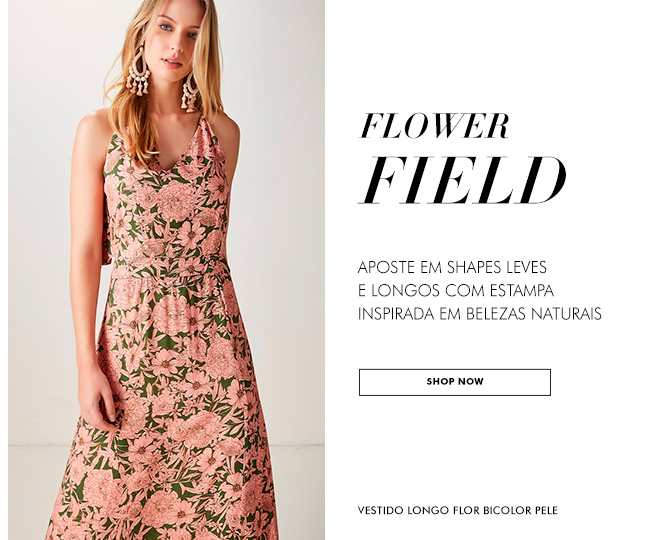650x540 pixels.
Task: Open the Vestido Longo Flor Bicolor Pele link
Action: (458, 510)
